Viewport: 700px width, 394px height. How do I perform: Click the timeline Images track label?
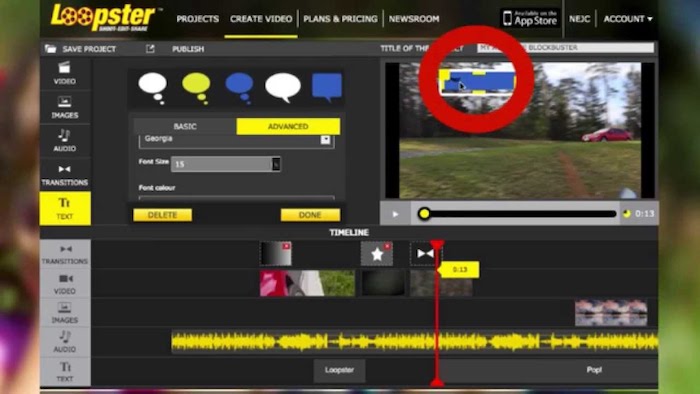click(x=65, y=312)
